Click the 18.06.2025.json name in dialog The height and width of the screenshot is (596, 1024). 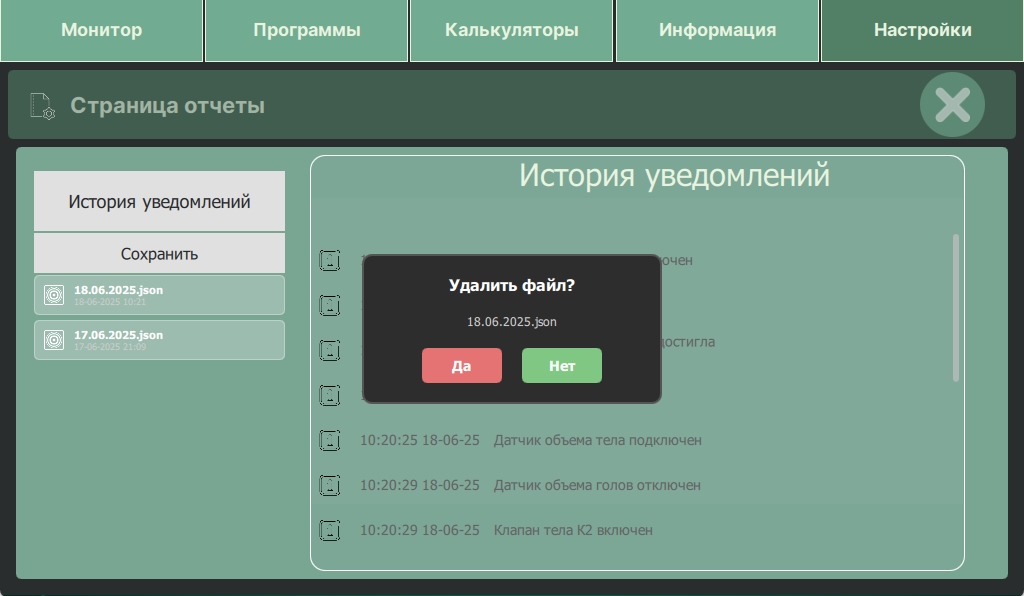pyautogui.click(x=511, y=322)
